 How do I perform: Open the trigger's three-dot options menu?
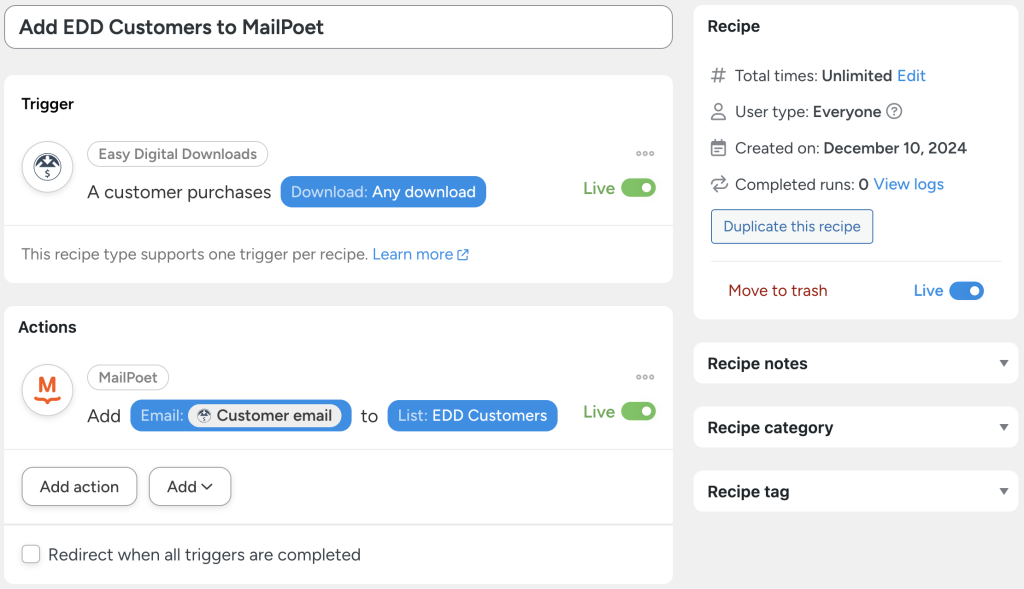click(x=645, y=153)
